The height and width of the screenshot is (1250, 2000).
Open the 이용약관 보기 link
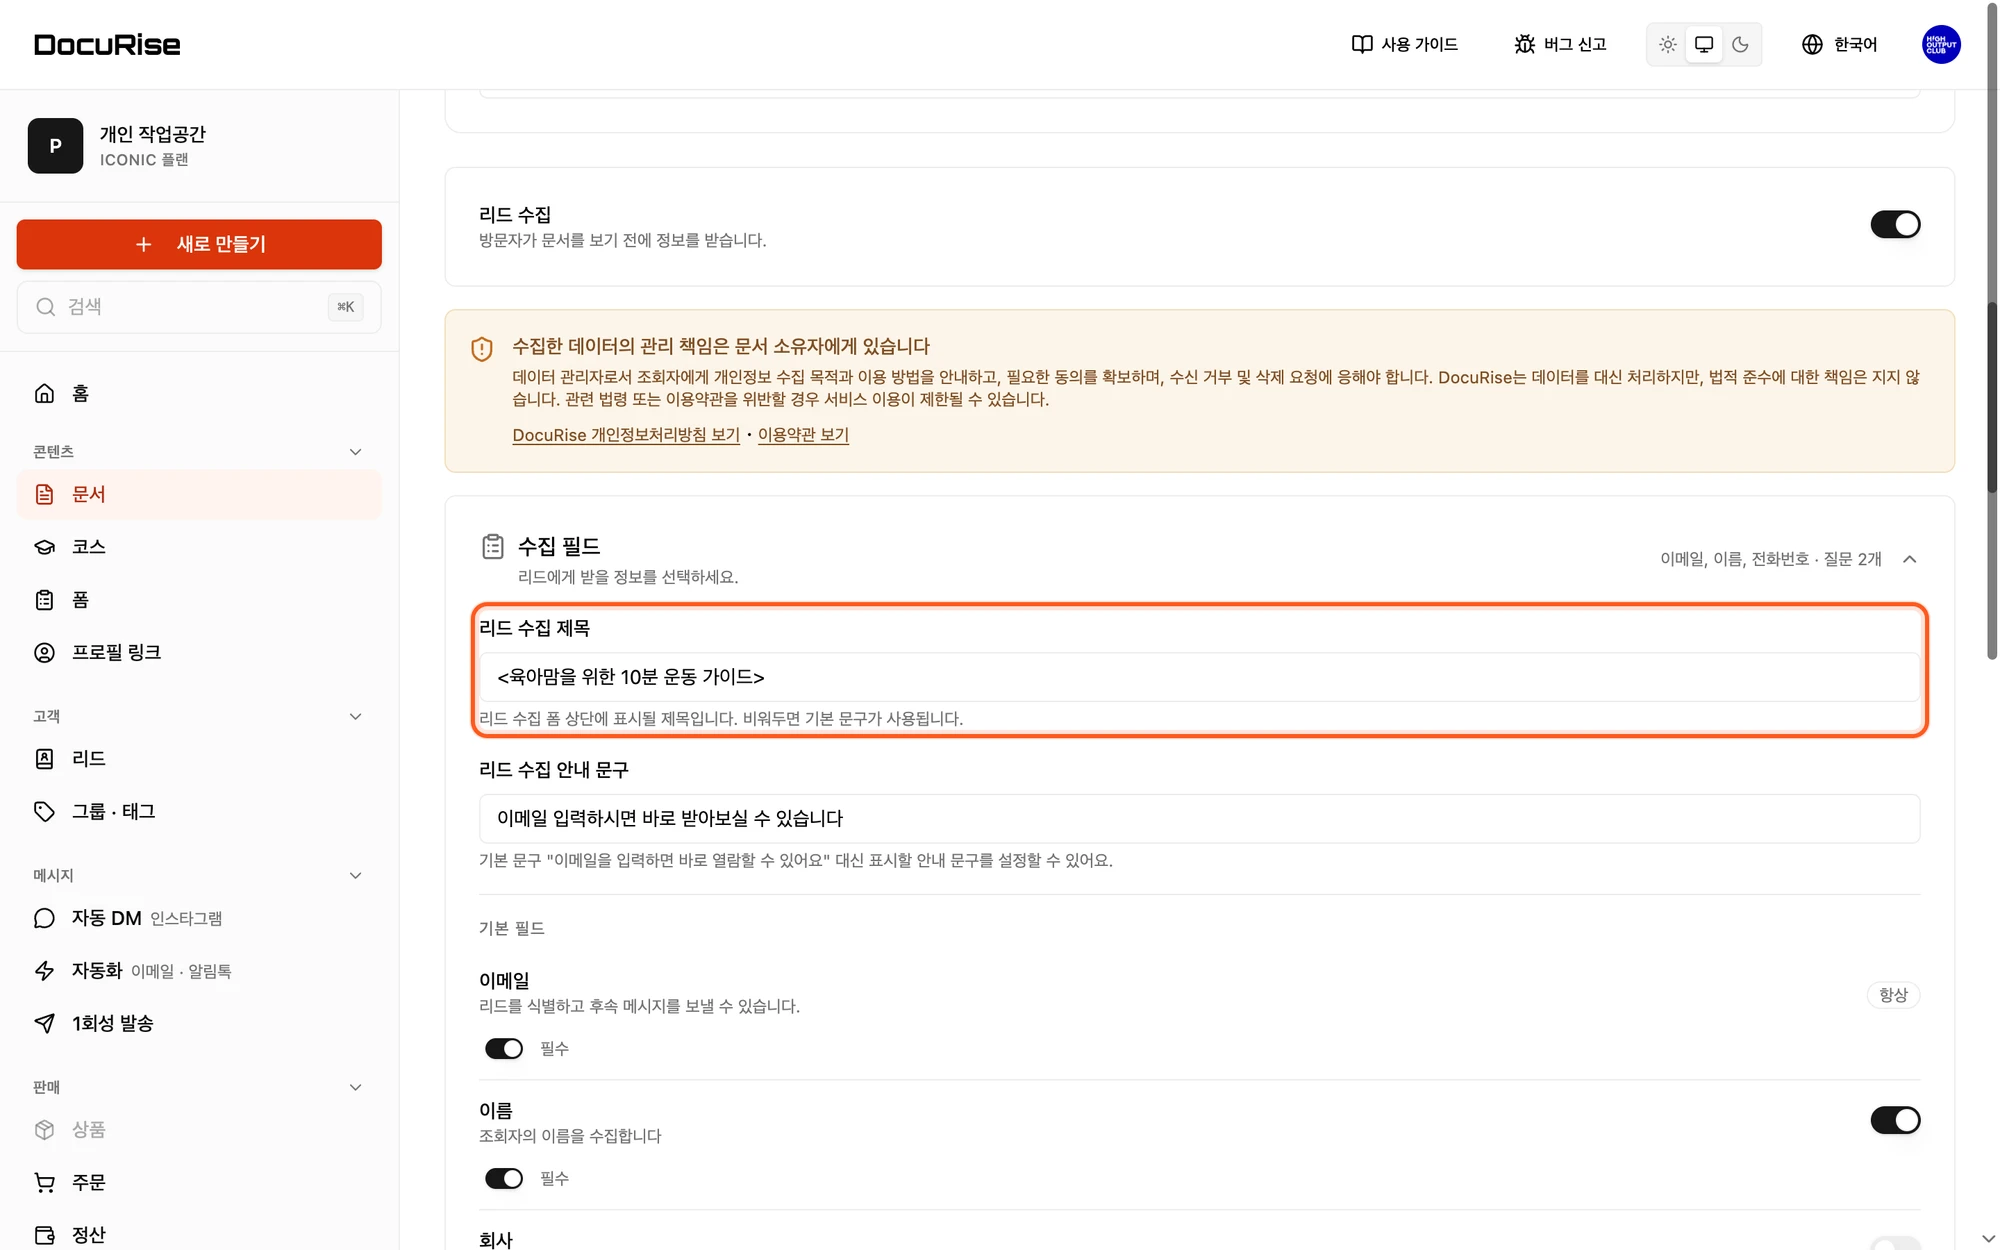click(803, 435)
